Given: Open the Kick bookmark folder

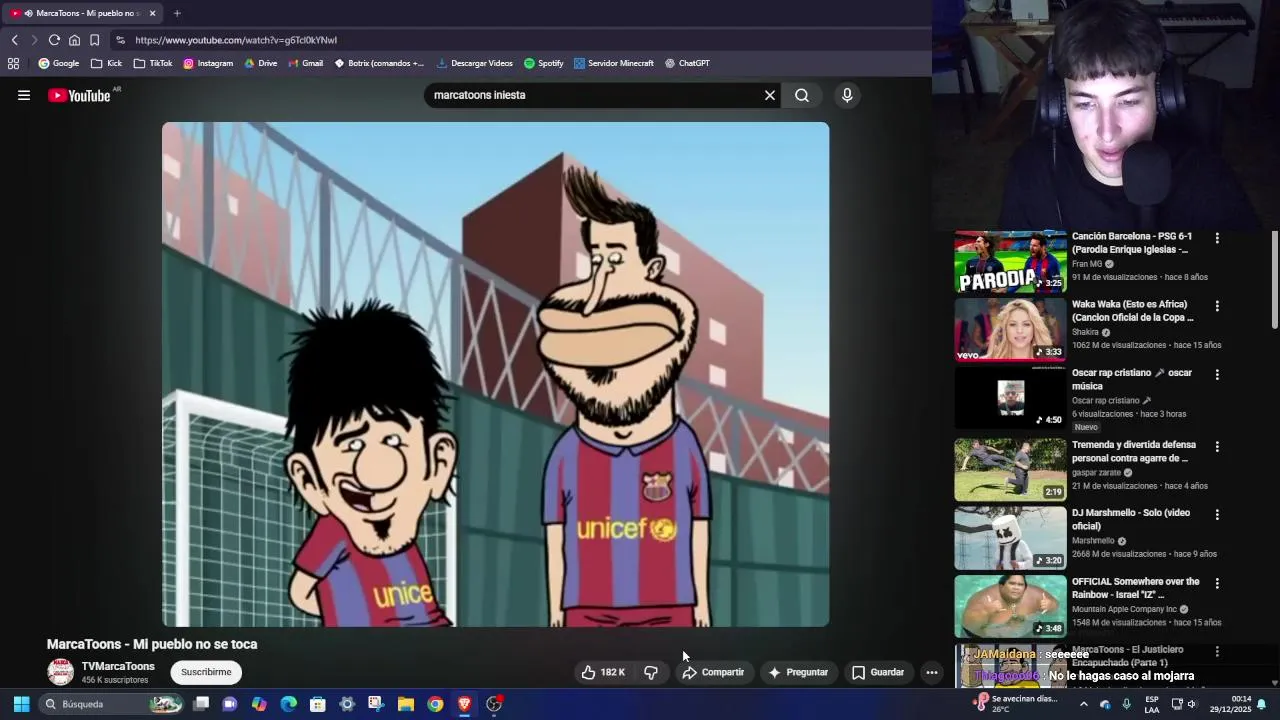Looking at the screenshot, I should point(106,63).
